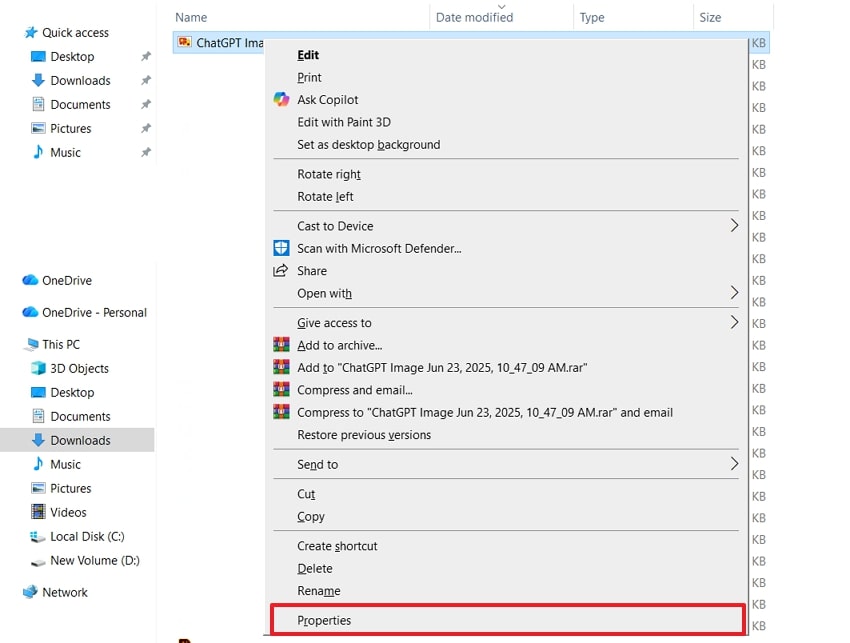Viewport: 850px width, 643px height.
Task: Unpin Desktop from Quick access
Action: 145,56
